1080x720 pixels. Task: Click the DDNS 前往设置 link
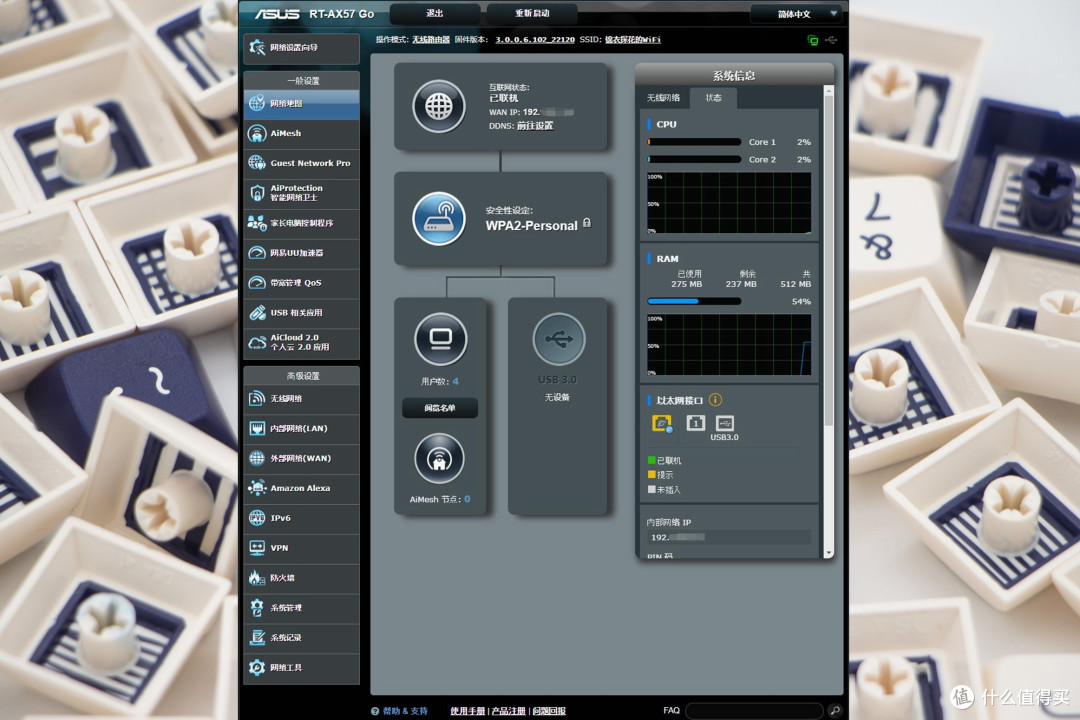click(535, 126)
